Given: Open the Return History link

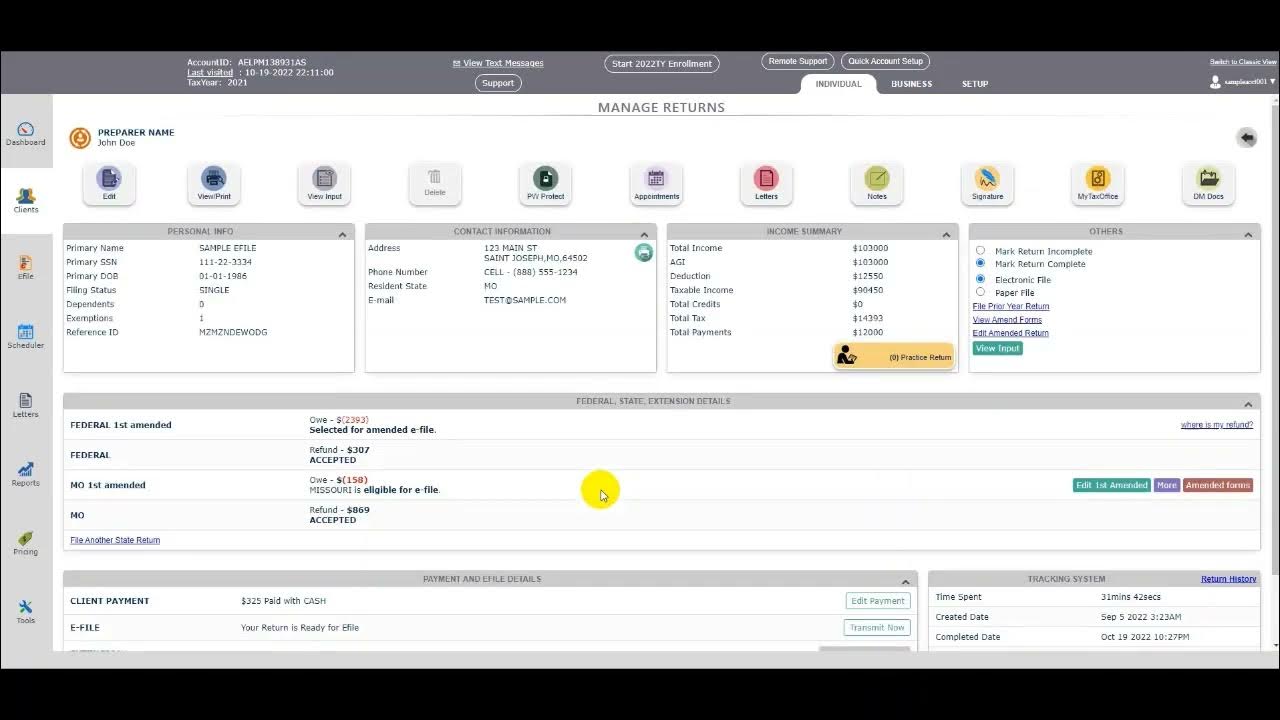Looking at the screenshot, I should tap(1228, 579).
